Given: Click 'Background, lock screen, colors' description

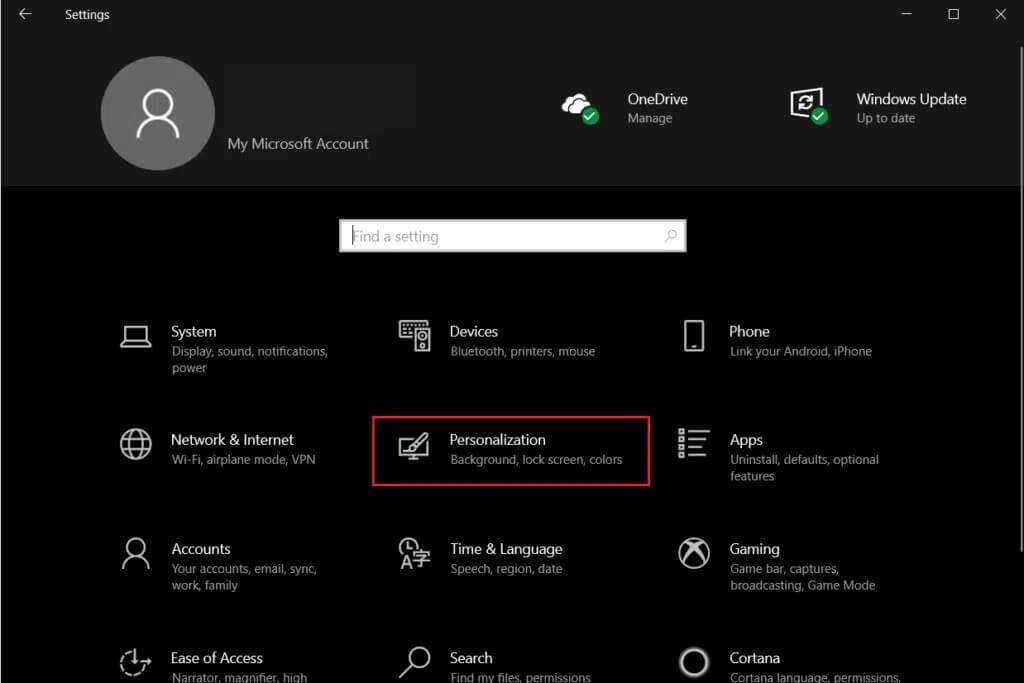Looking at the screenshot, I should point(536,460).
